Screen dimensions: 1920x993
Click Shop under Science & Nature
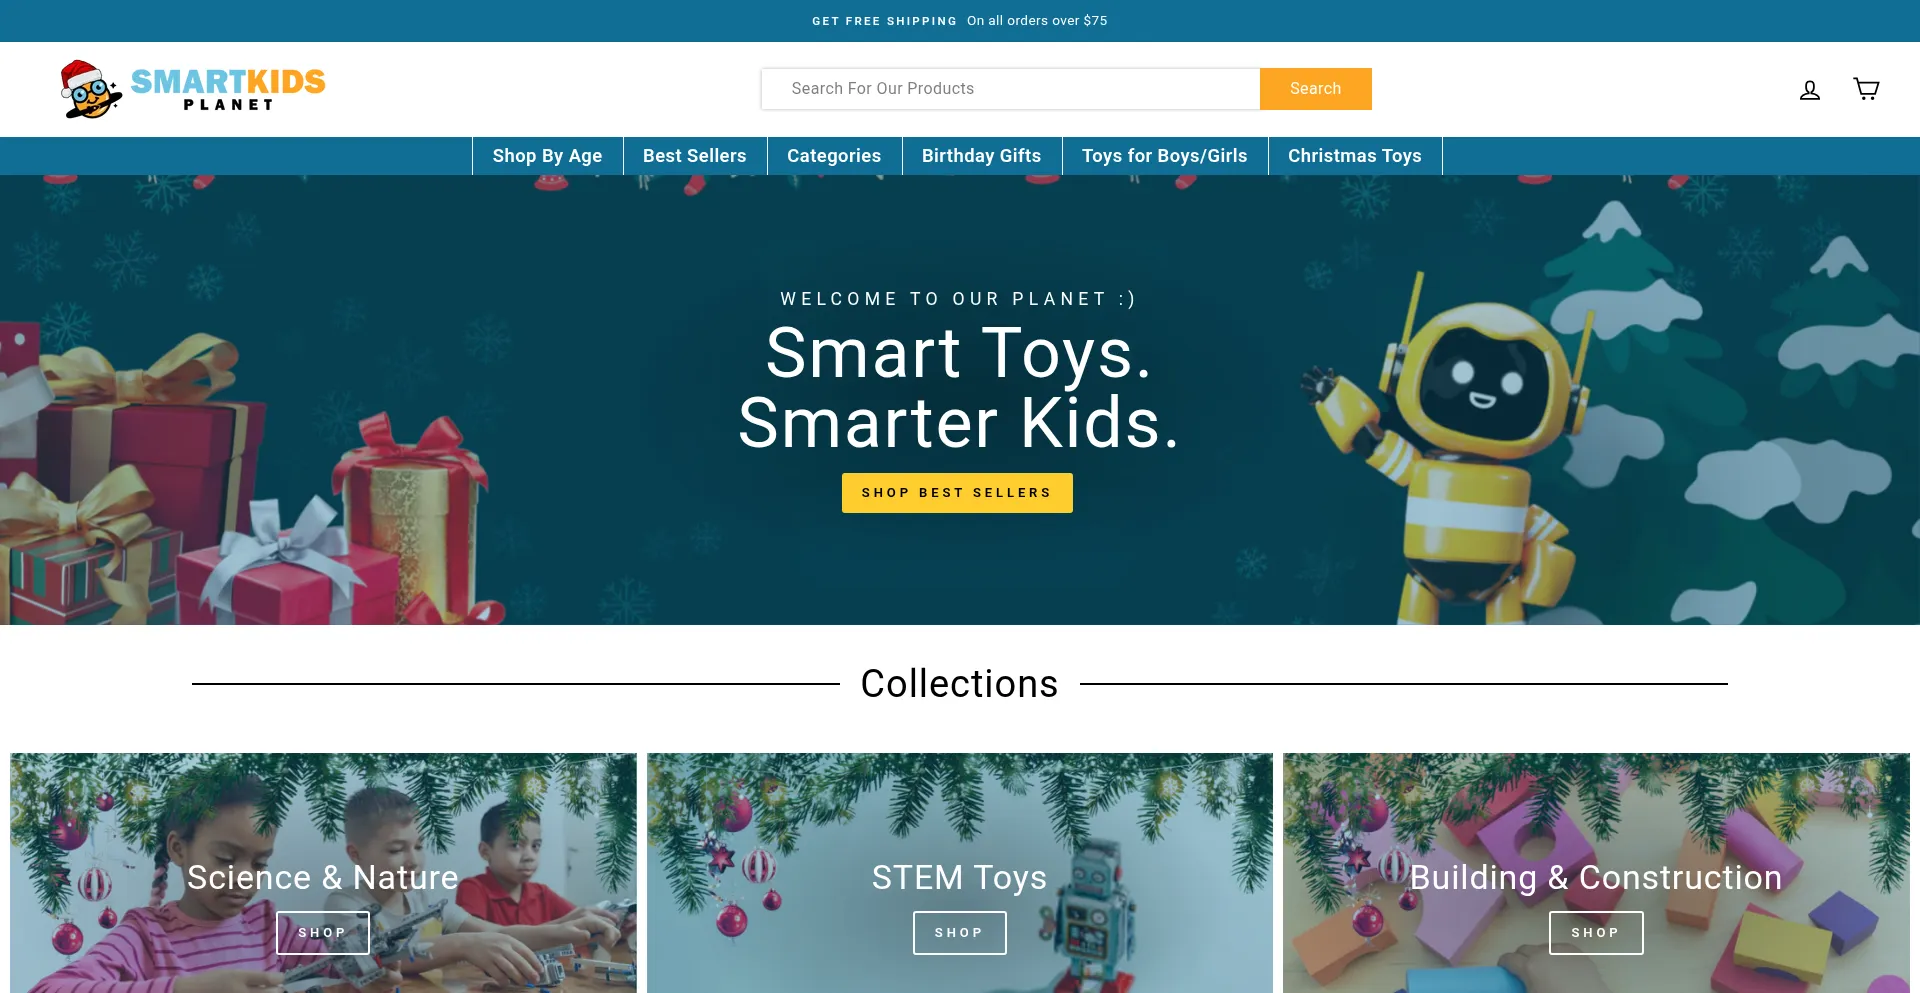click(x=322, y=933)
